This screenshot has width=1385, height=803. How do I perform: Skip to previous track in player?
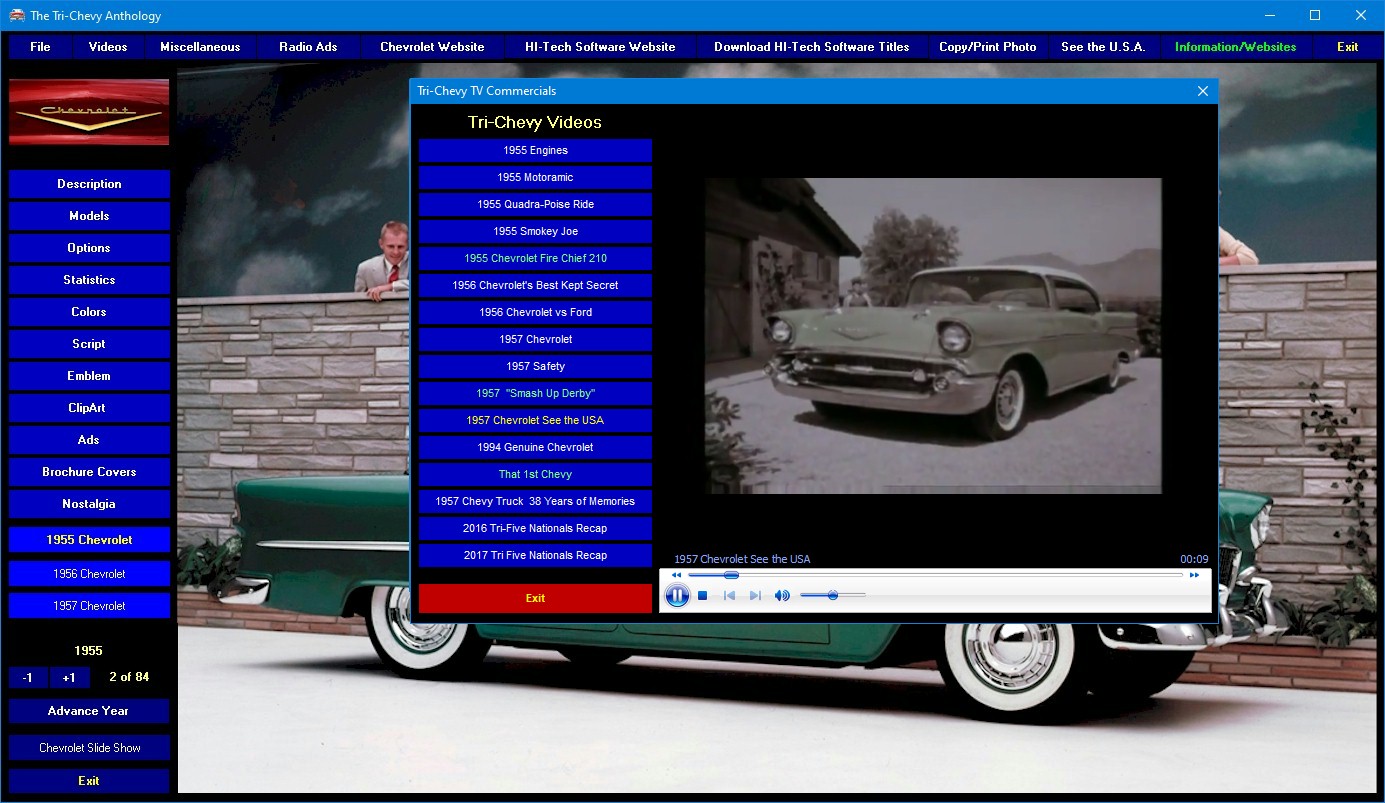tap(729, 596)
